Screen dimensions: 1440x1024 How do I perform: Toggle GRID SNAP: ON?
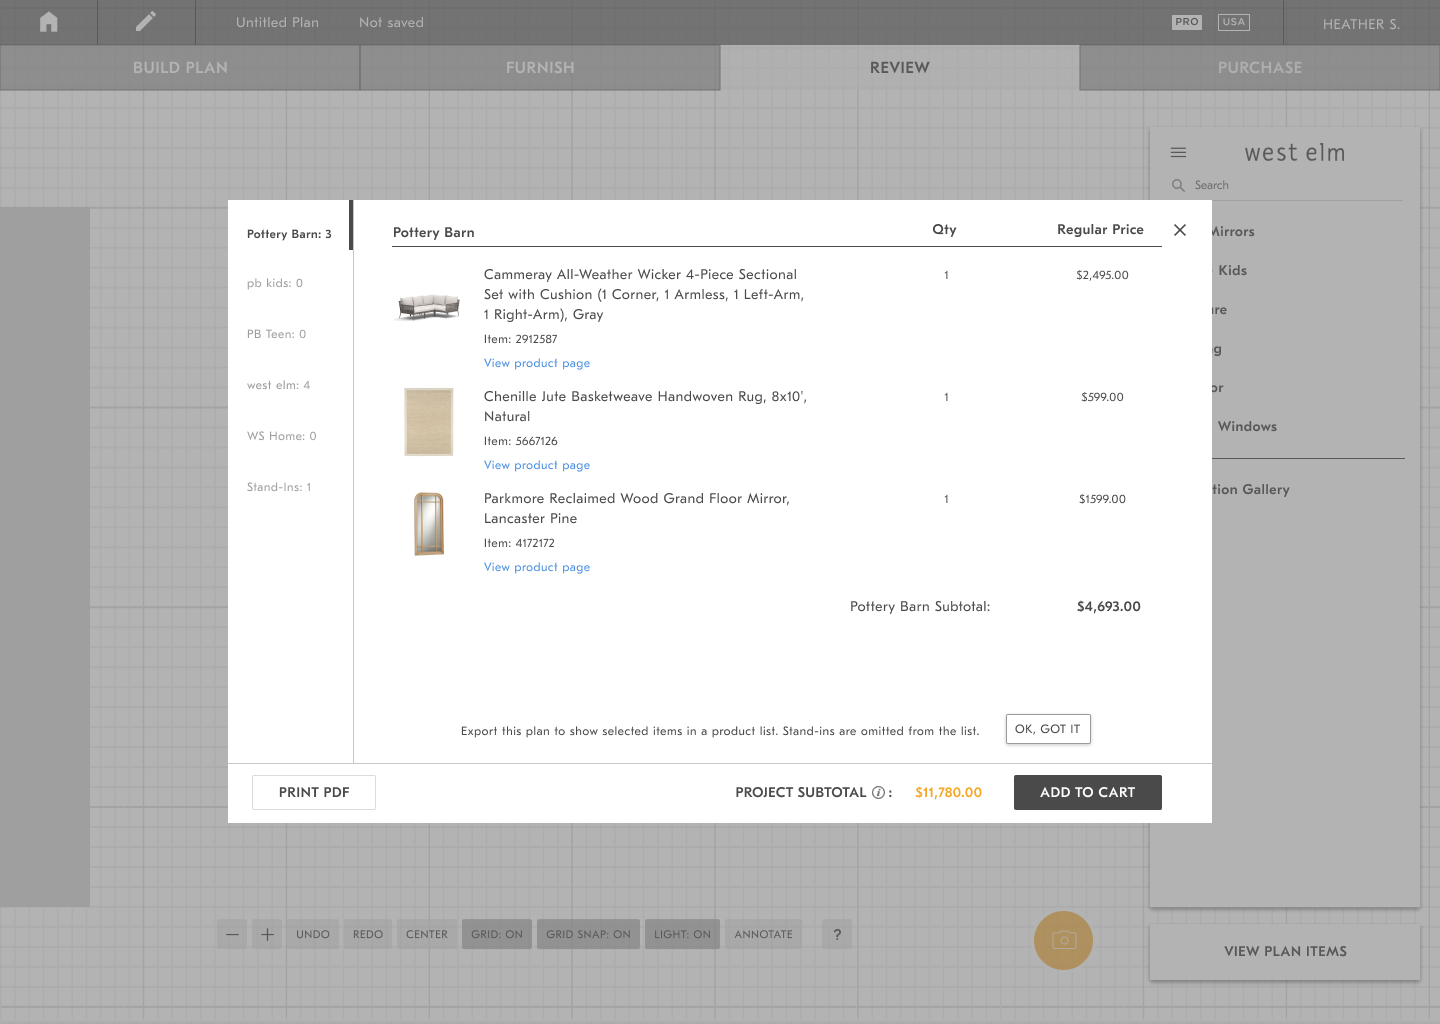[588, 934]
